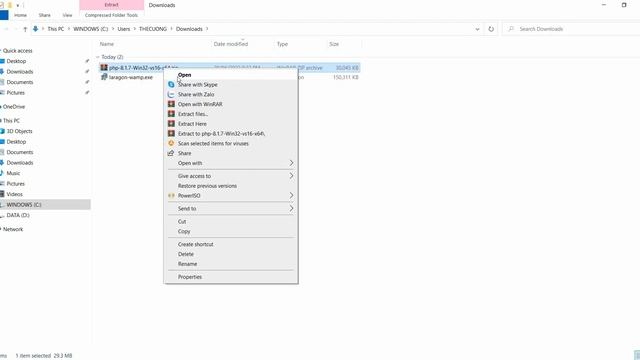Click THECUONG in address breadcrumb
640x360 pixels.
pos(153,29)
